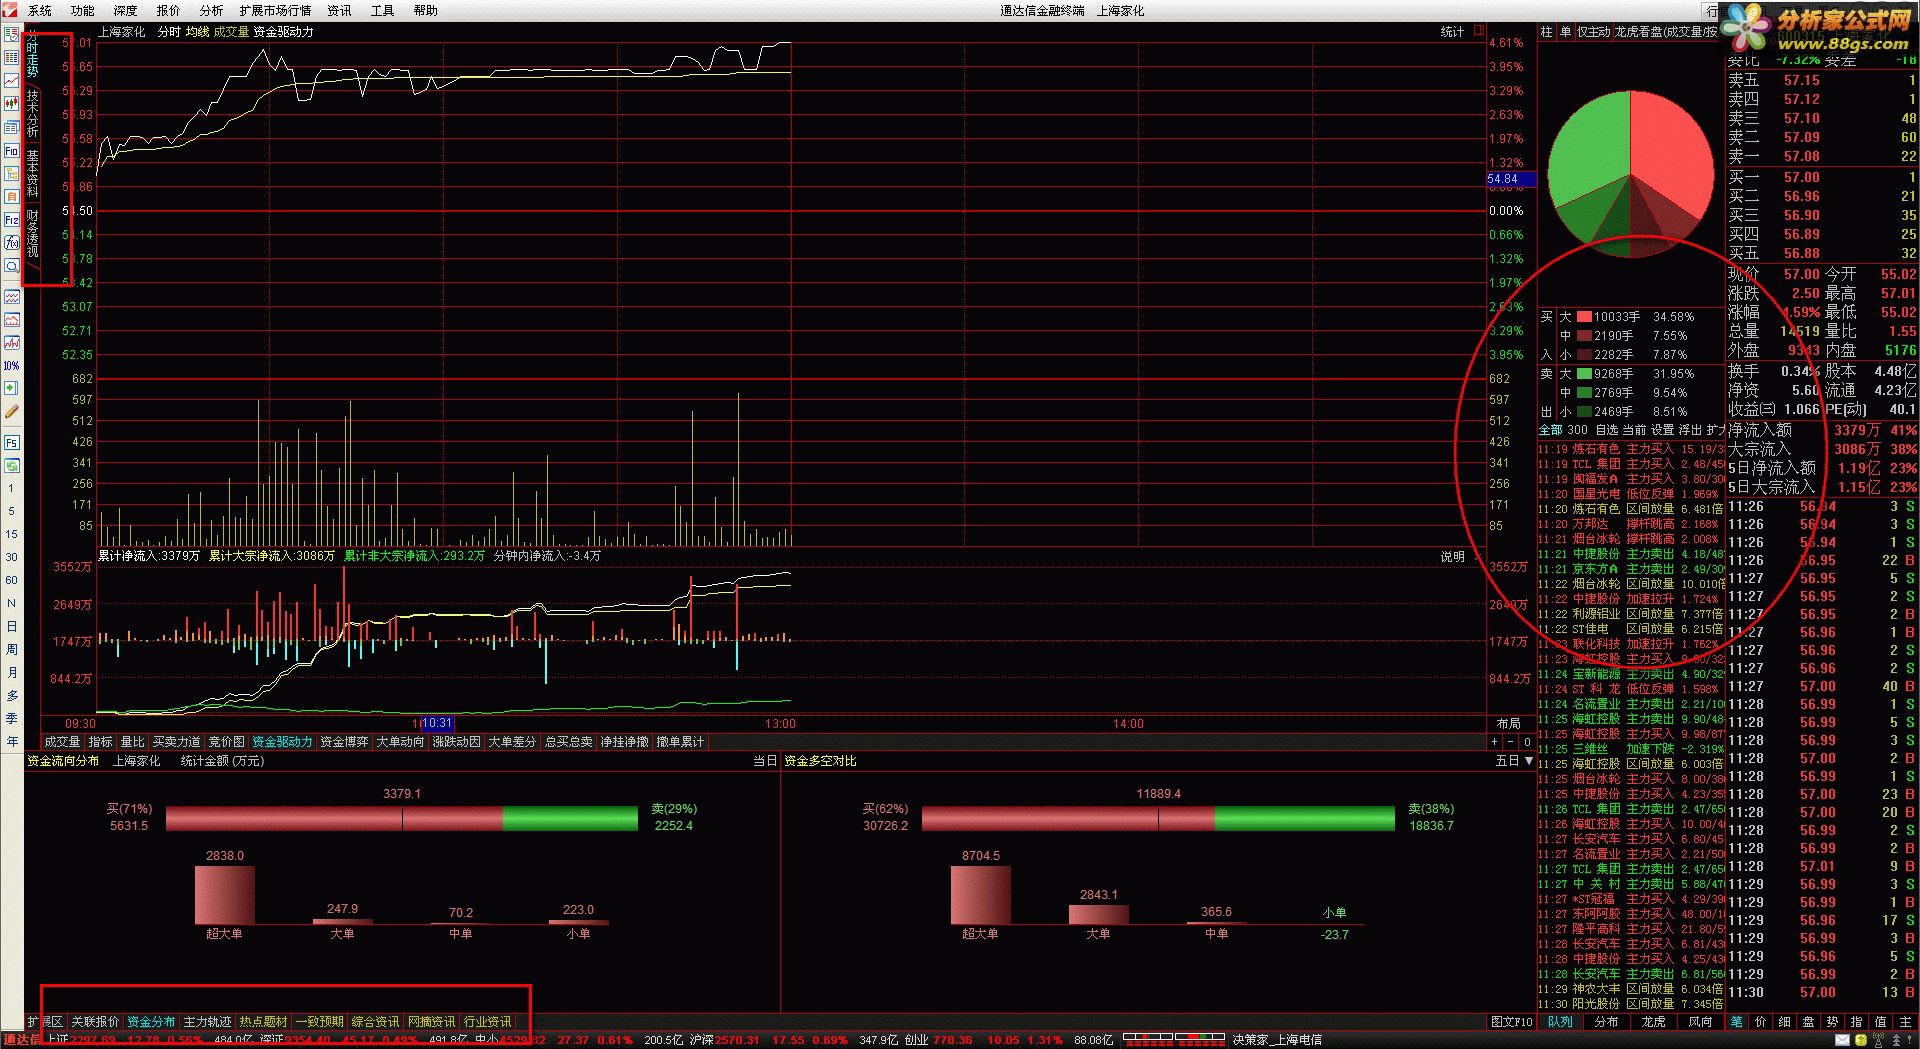Switch to 主力轨迹 bottom tab
Screen dimensions: 1920x1049
click(x=207, y=1022)
